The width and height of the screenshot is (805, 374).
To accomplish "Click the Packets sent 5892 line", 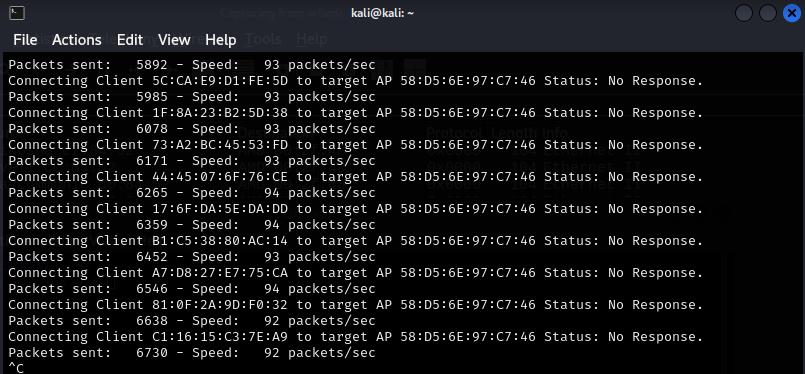I will 192,65.
